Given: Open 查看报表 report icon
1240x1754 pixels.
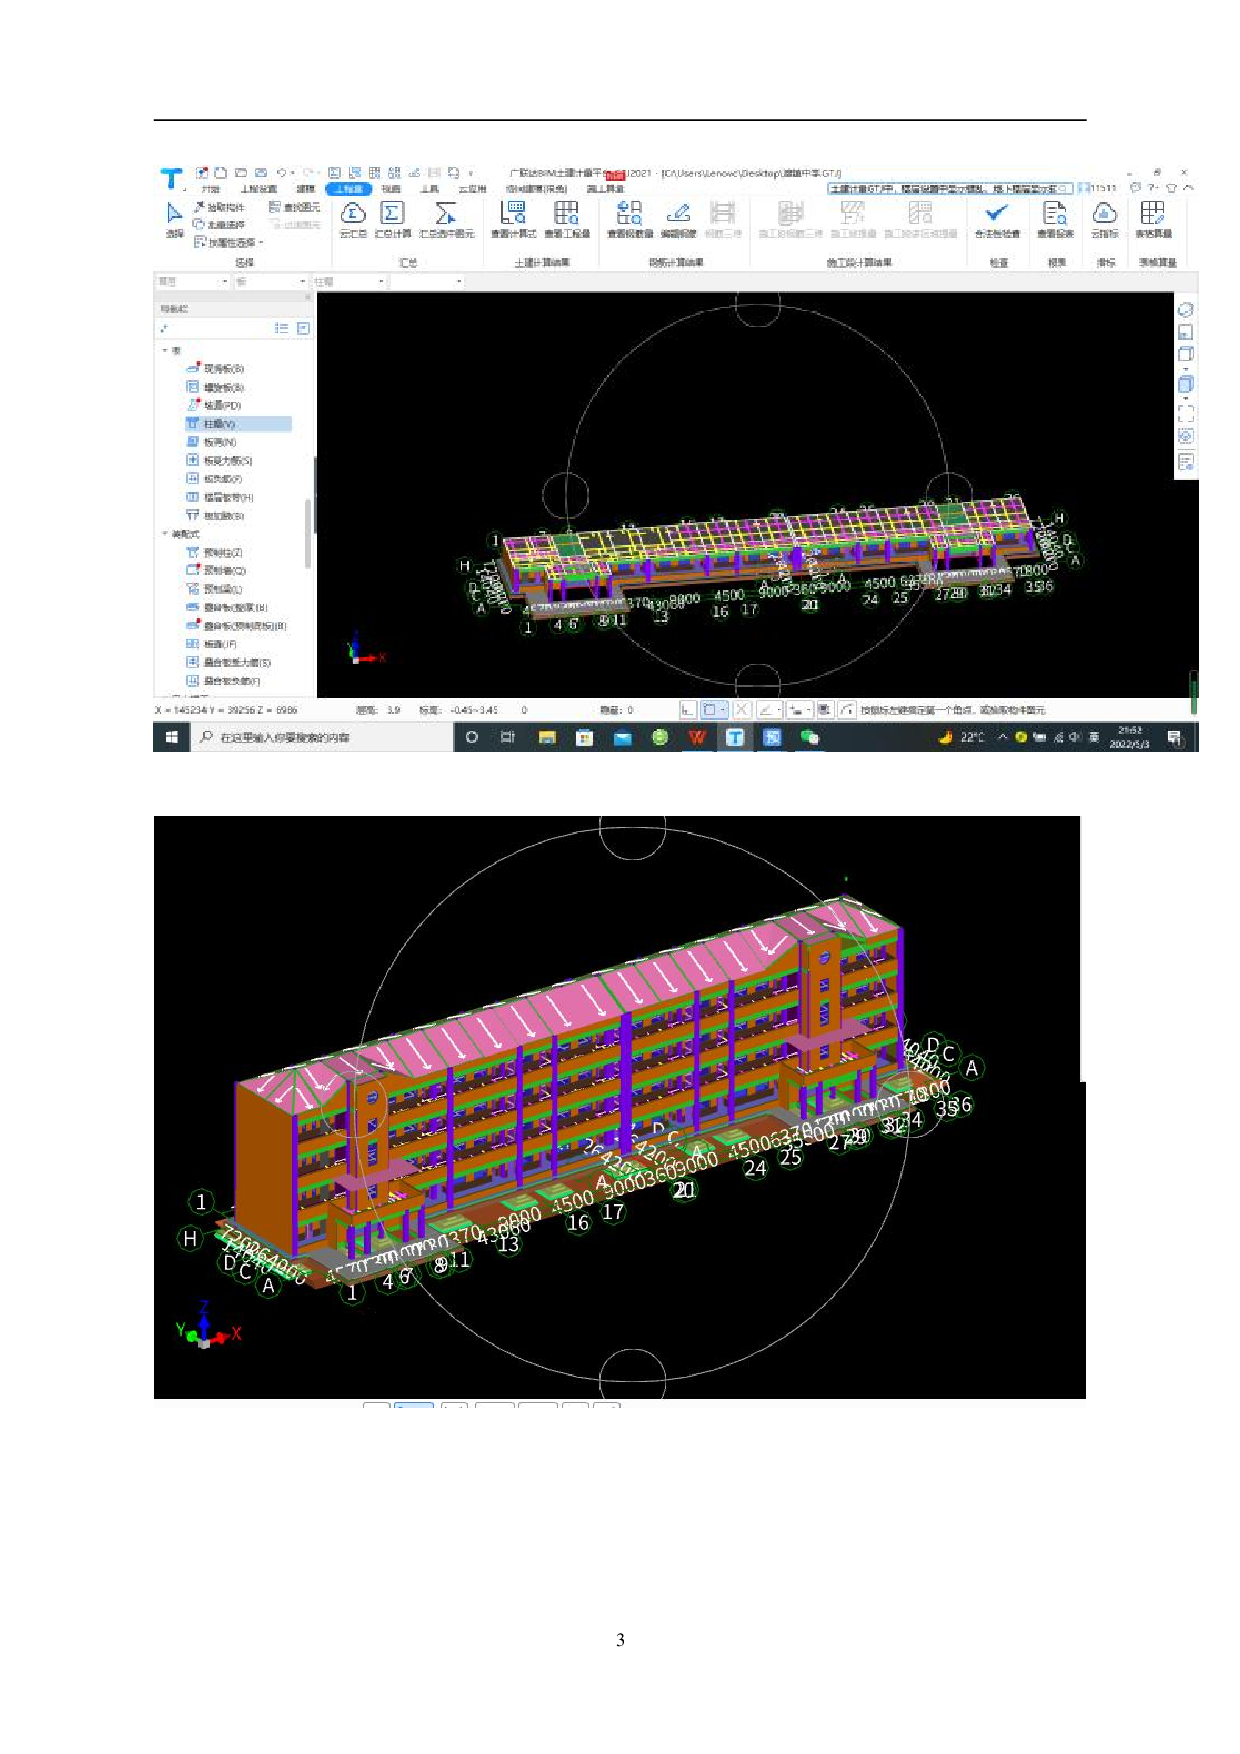Looking at the screenshot, I should point(1054,214).
